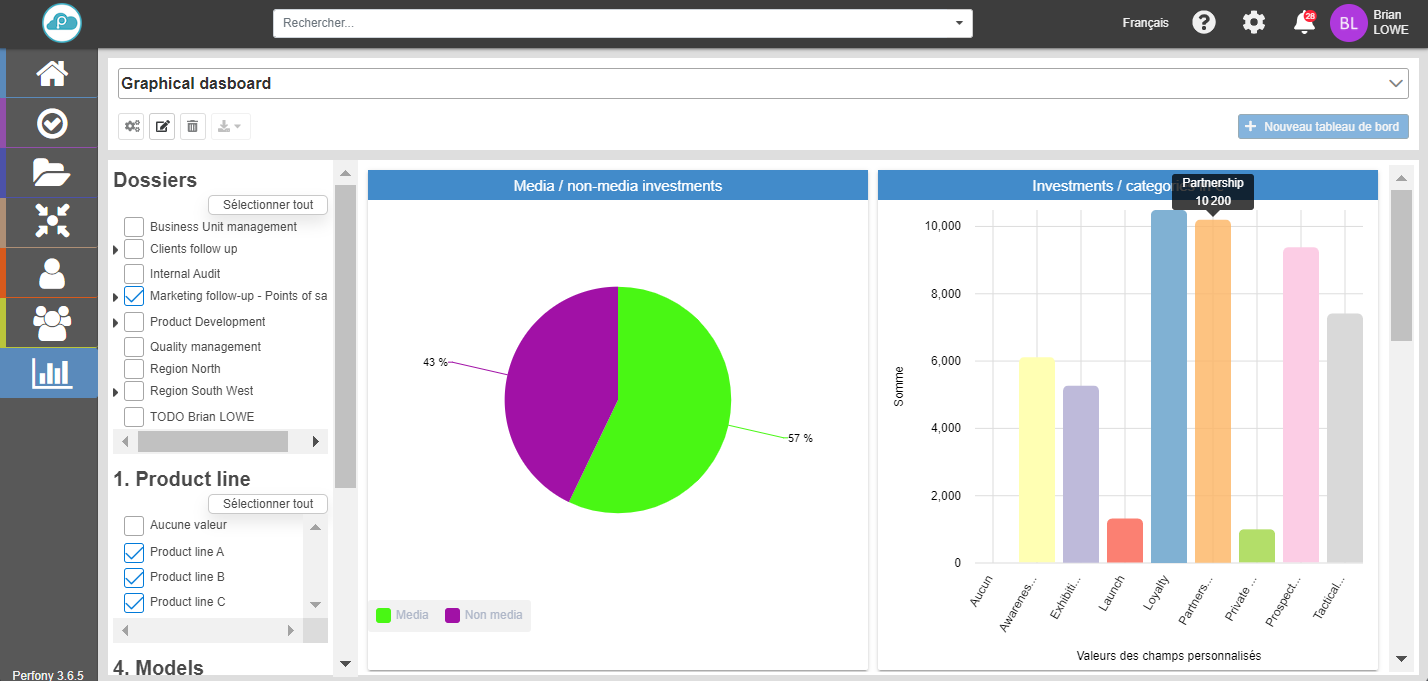
Task: Switch language via Français link
Action: pos(1145,23)
